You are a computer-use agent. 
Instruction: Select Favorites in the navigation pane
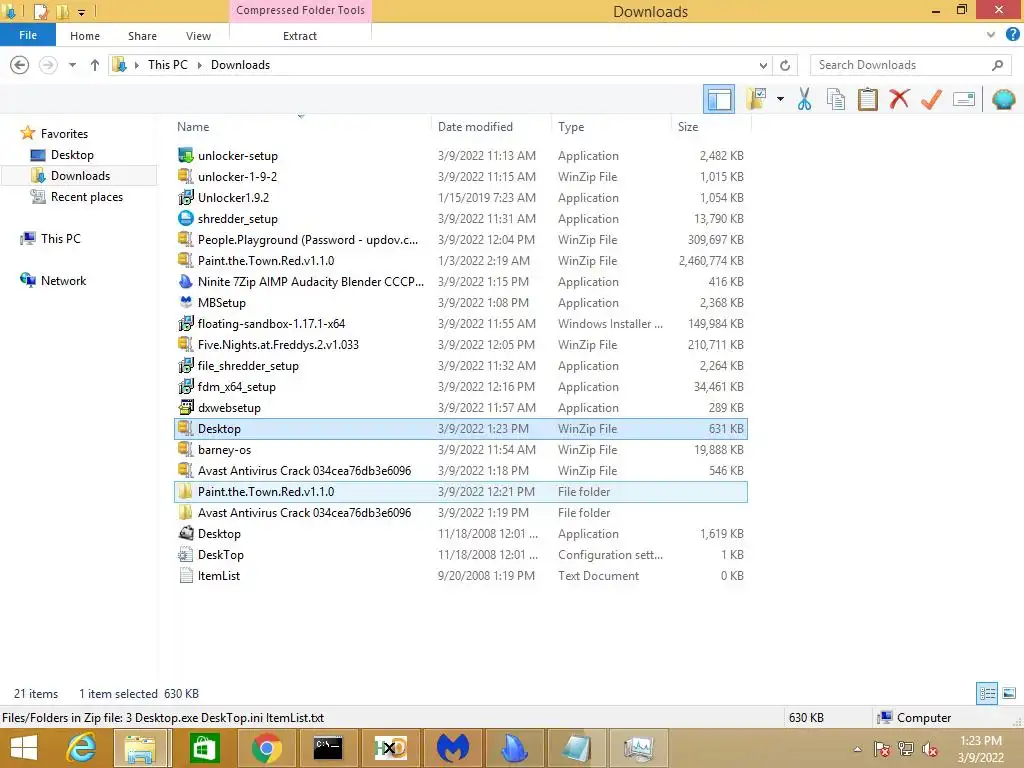coord(64,133)
